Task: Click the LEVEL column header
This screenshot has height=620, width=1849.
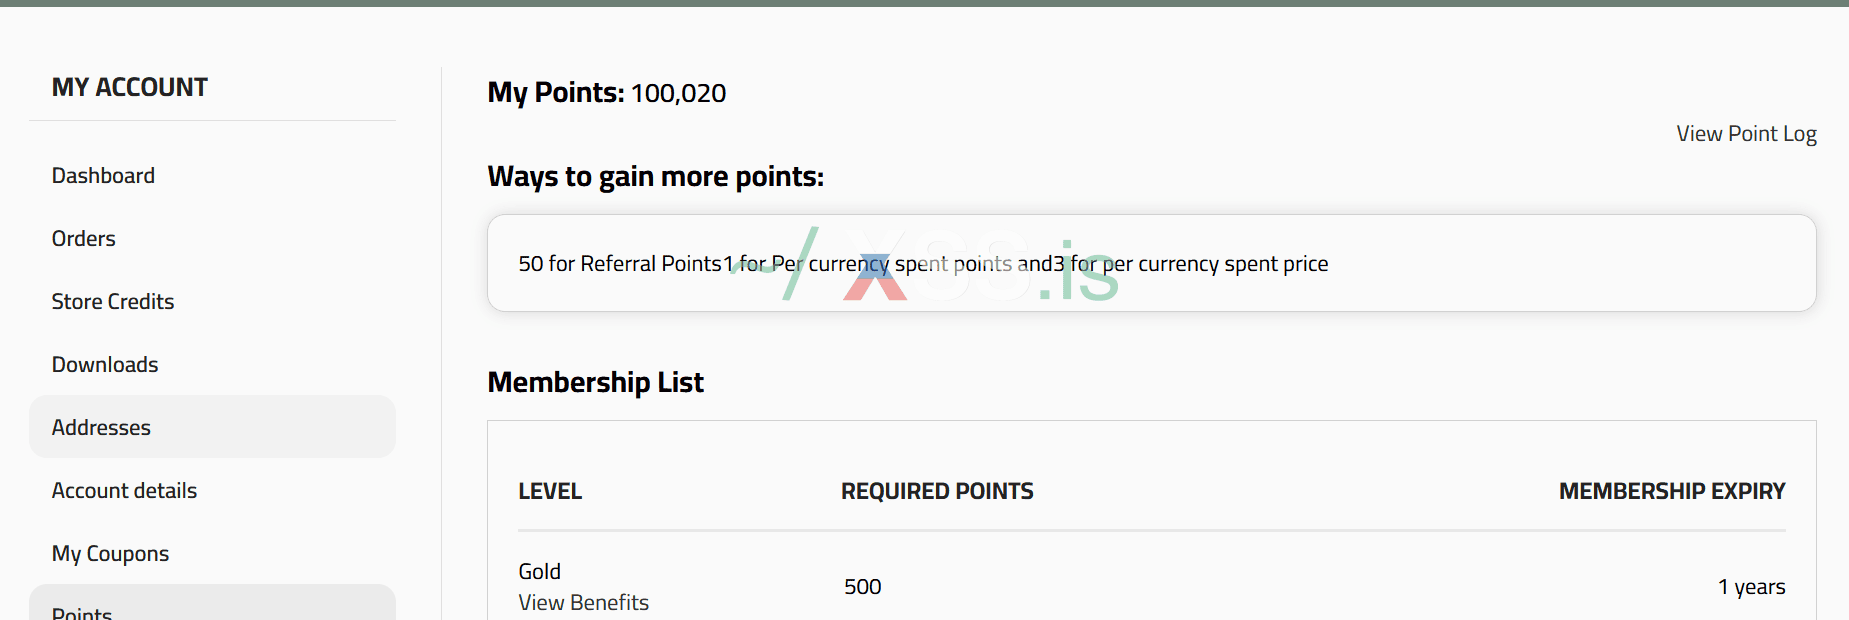Action: click(x=550, y=492)
